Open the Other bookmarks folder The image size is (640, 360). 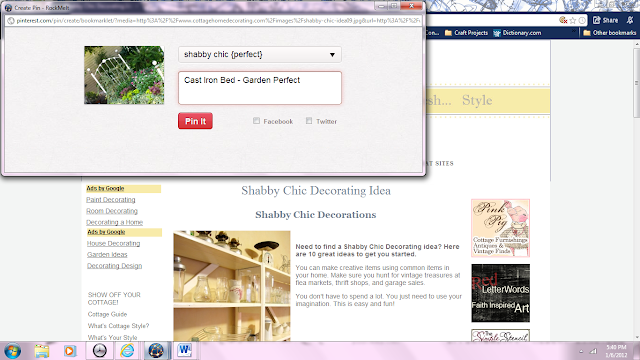point(610,33)
